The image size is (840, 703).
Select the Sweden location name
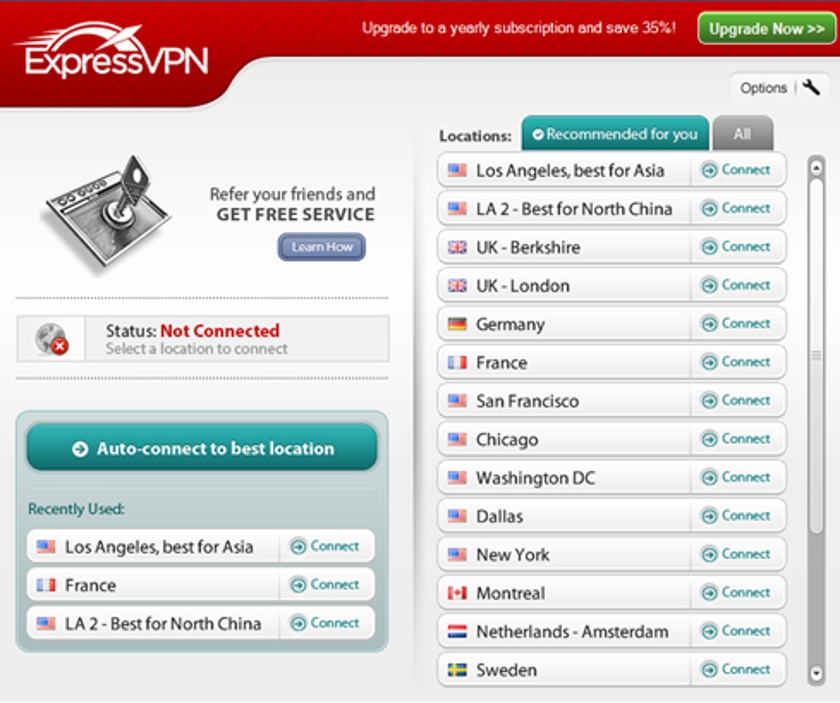click(506, 670)
